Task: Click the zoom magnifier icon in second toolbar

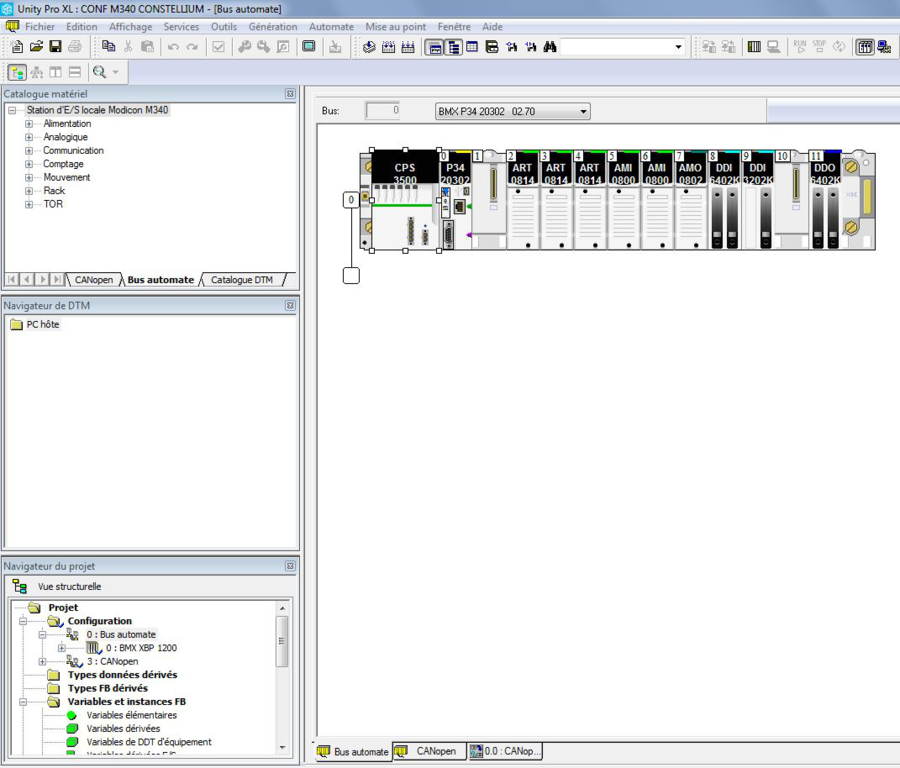Action: (x=99, y=72)
